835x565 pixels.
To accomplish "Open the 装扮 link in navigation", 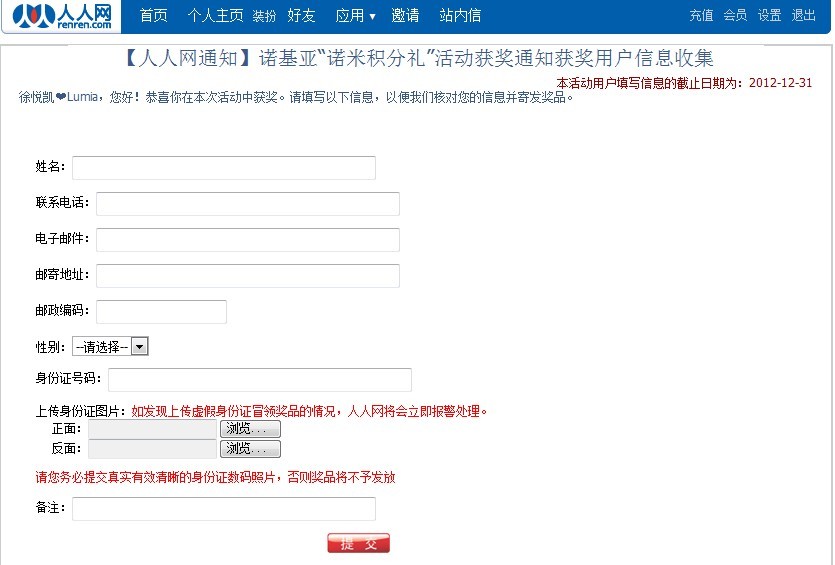I will coord(264,17).
